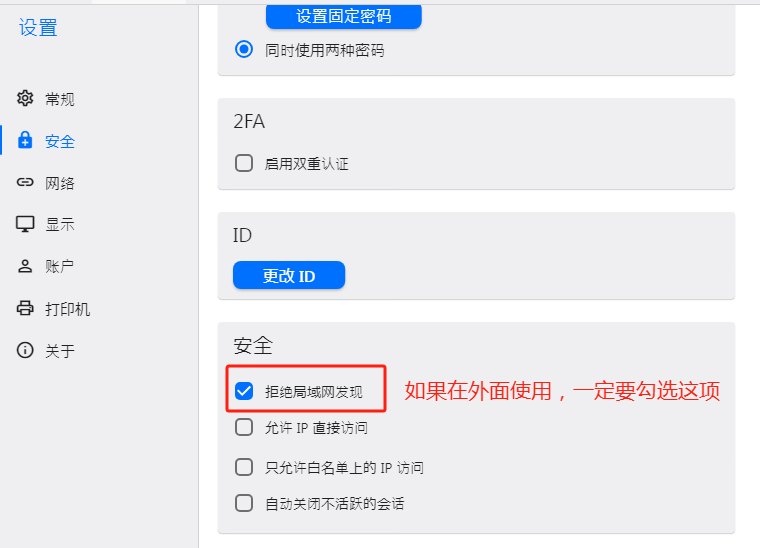Click the gear icon beside 常规
Screen dimensions: 760x548
click(x=26, y=99)
